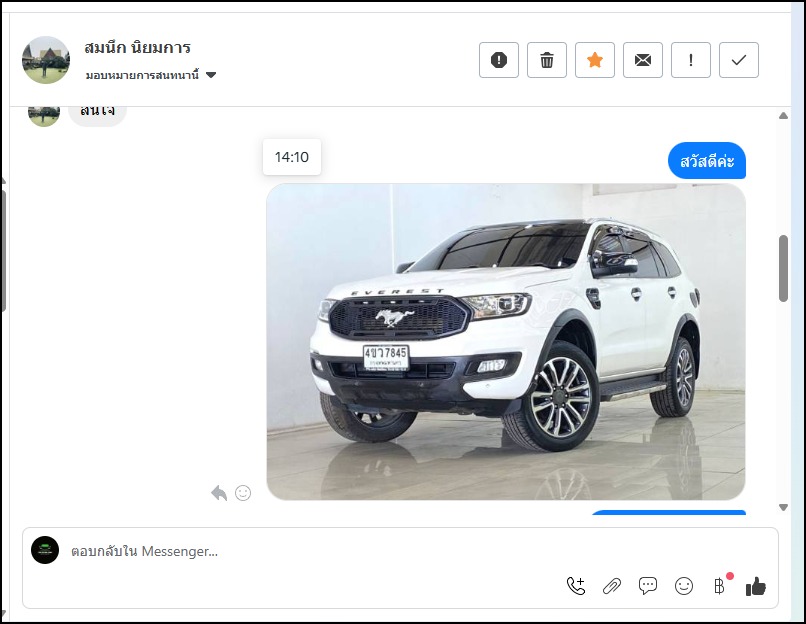Open the มอบหมายการสนทนานี้ assignment dropdown
The width and height of the screenshot is (806, 624).
(151, 75)
